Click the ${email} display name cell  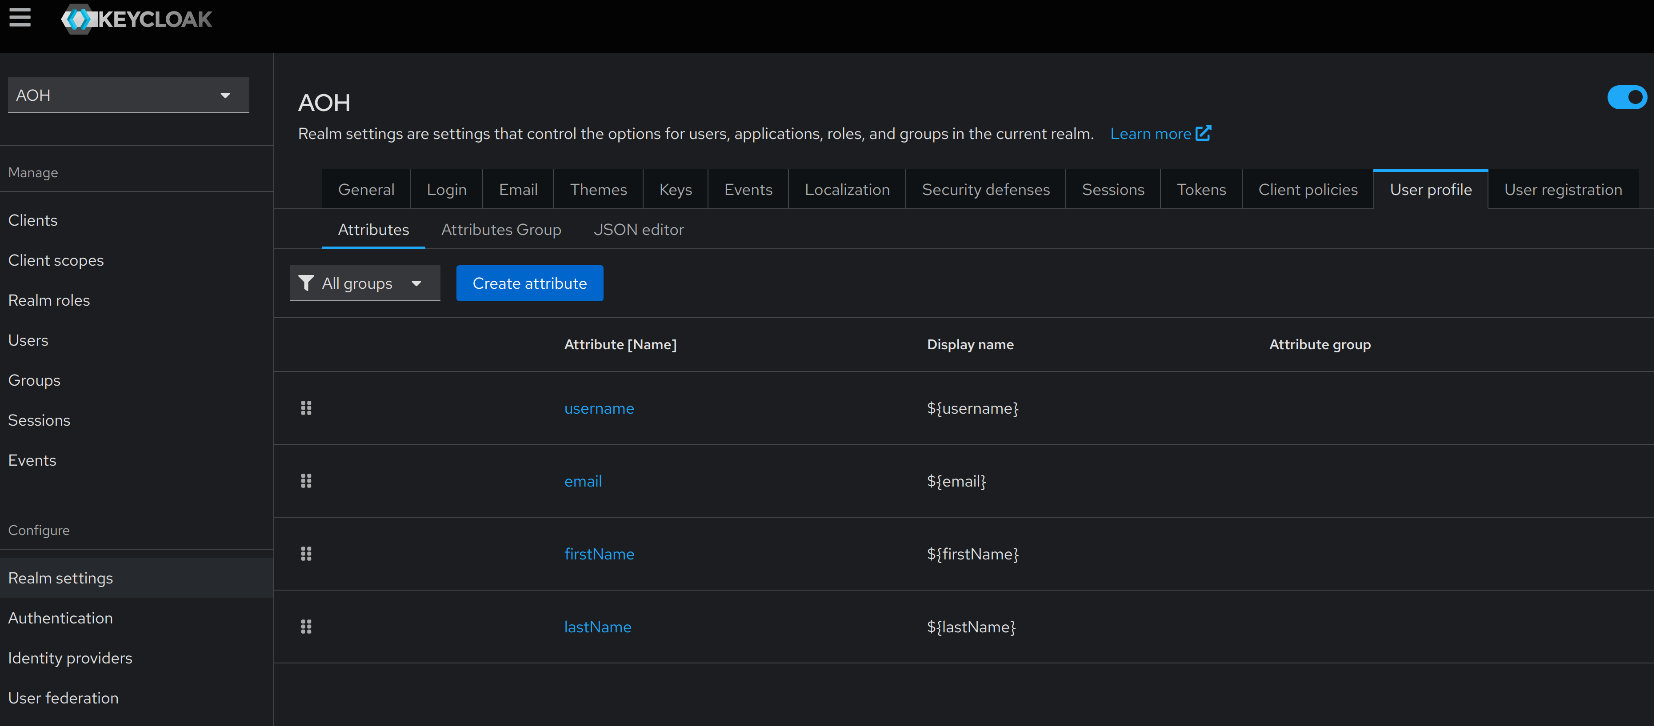coord(957,481)
